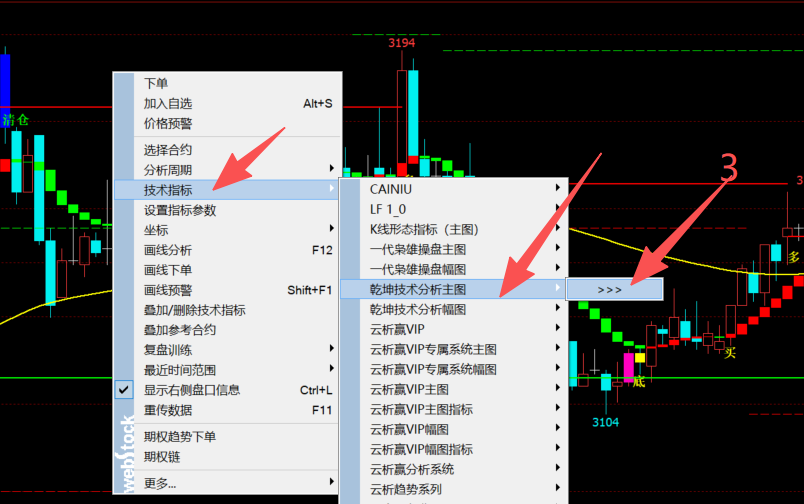Expand 复盘训练 submenu

(x=168, y=350)
